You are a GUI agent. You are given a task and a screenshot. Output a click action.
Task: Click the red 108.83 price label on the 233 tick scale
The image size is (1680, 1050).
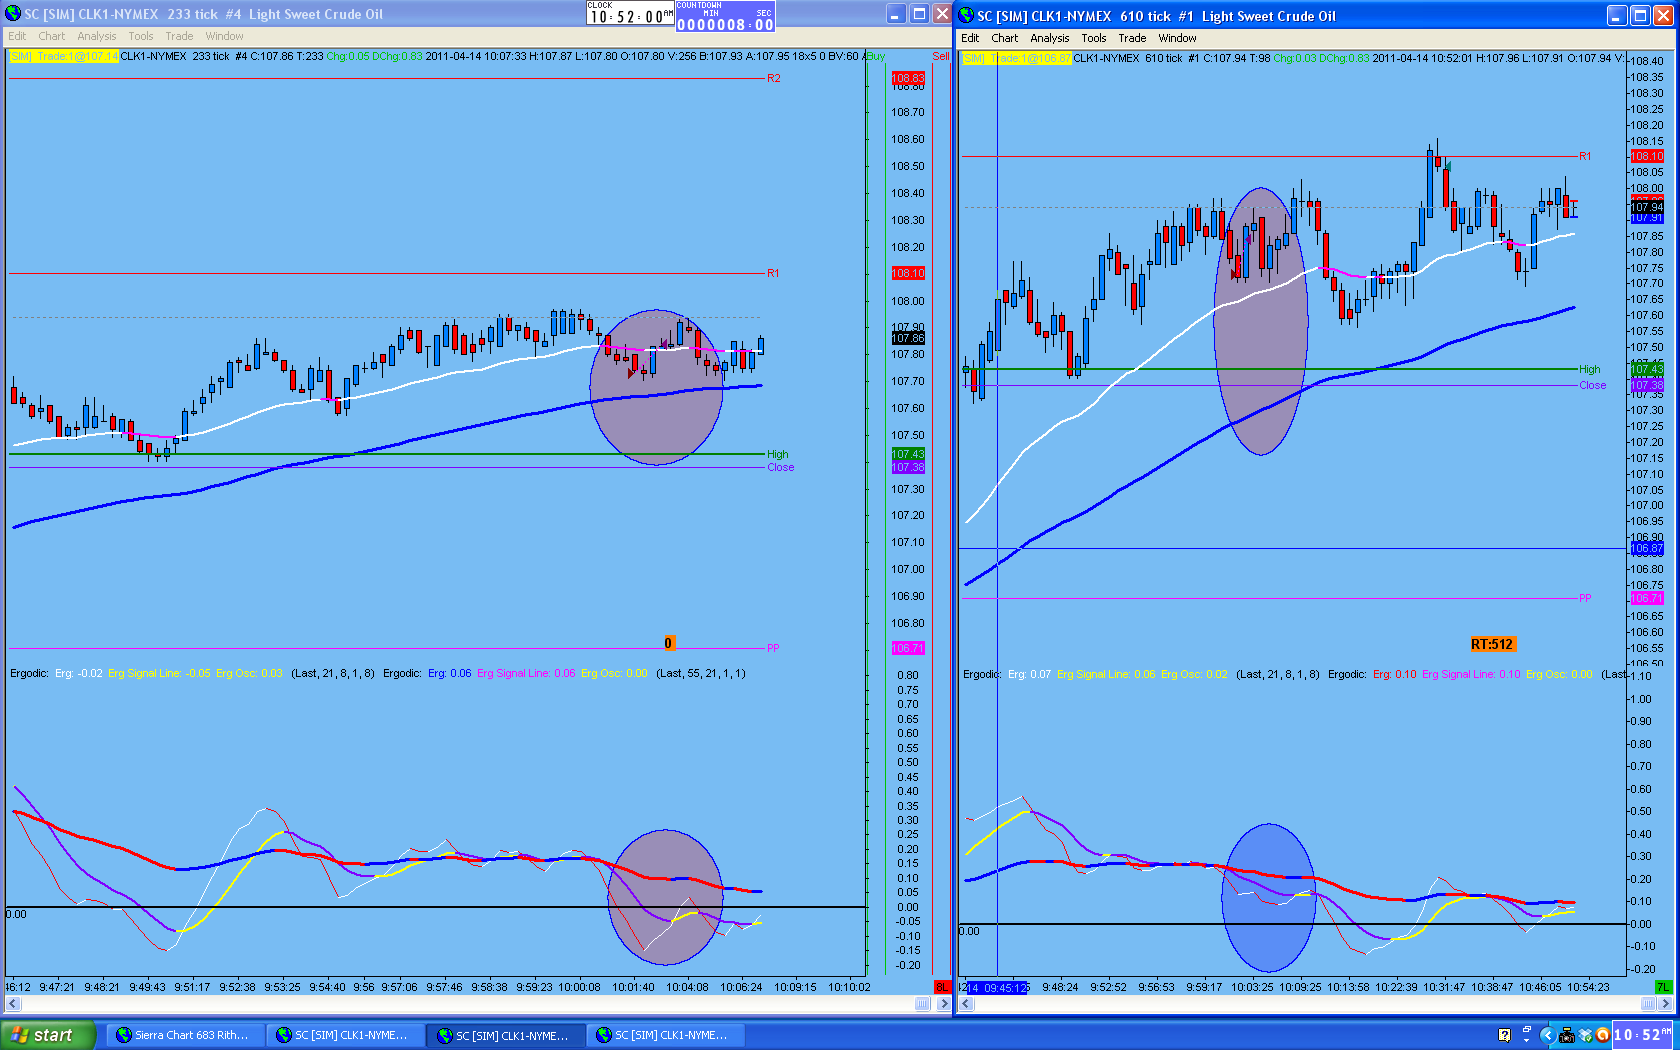tap(908, 78)
